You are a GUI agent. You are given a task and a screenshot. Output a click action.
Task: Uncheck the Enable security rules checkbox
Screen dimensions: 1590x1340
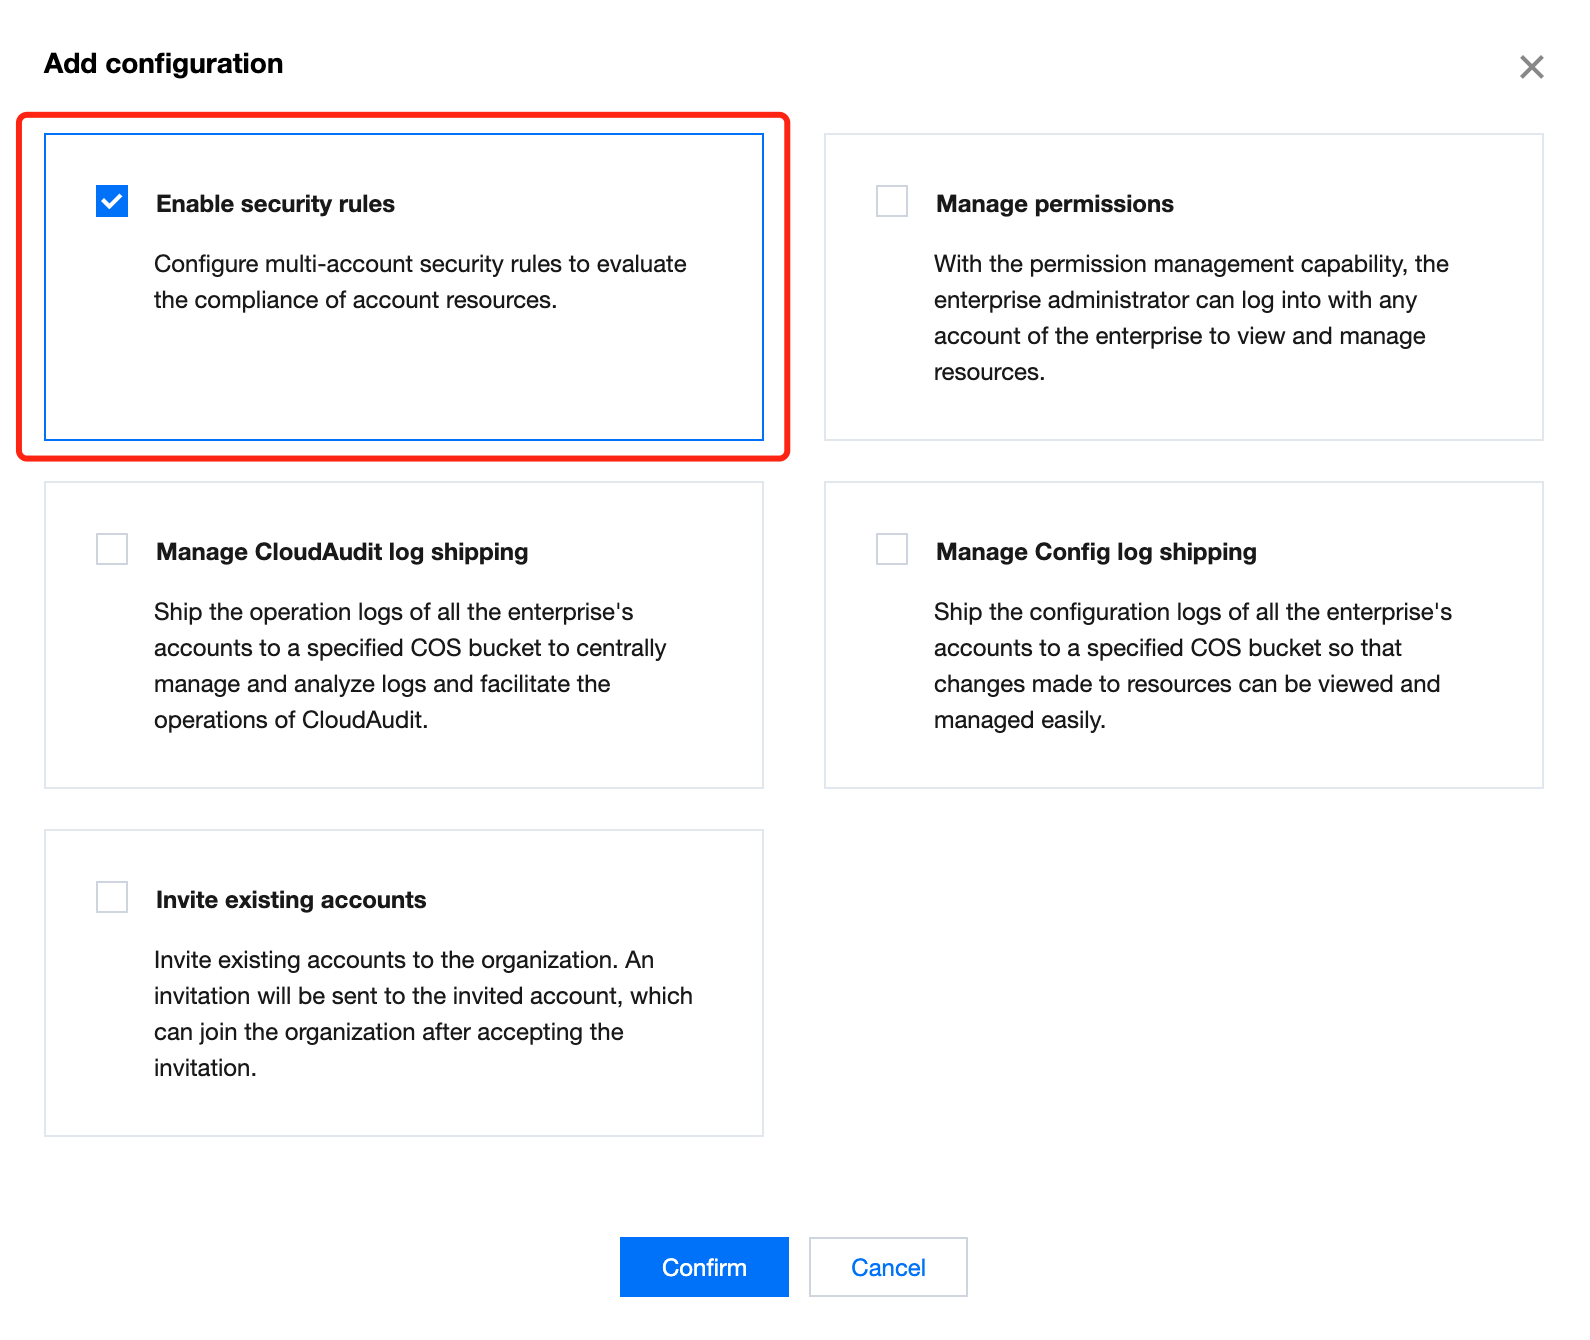coord(112,201)
